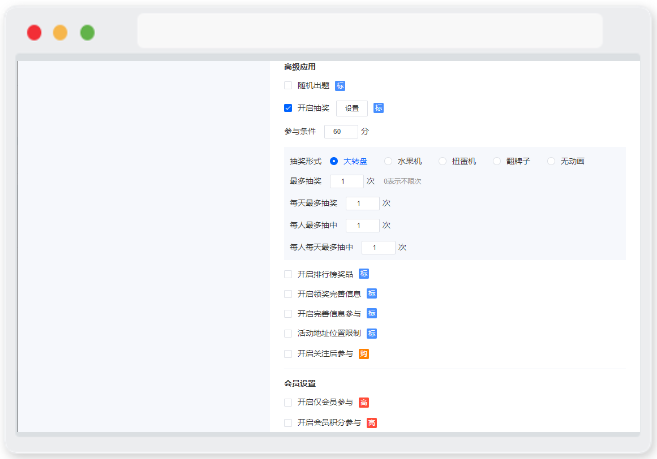
Task: Click the 抽奖形式 label
Action: (x=305, y=161)
